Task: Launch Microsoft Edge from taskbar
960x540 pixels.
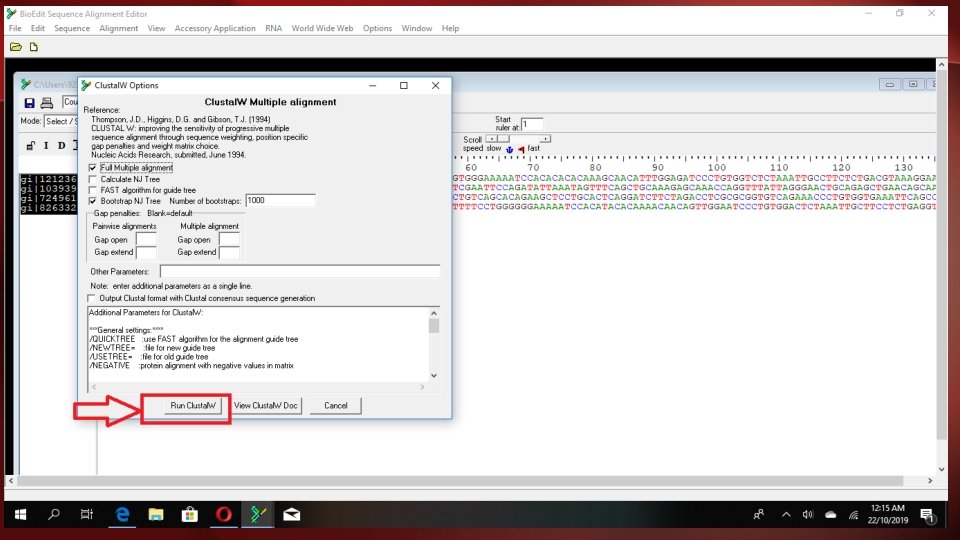Action: point(122,514)
